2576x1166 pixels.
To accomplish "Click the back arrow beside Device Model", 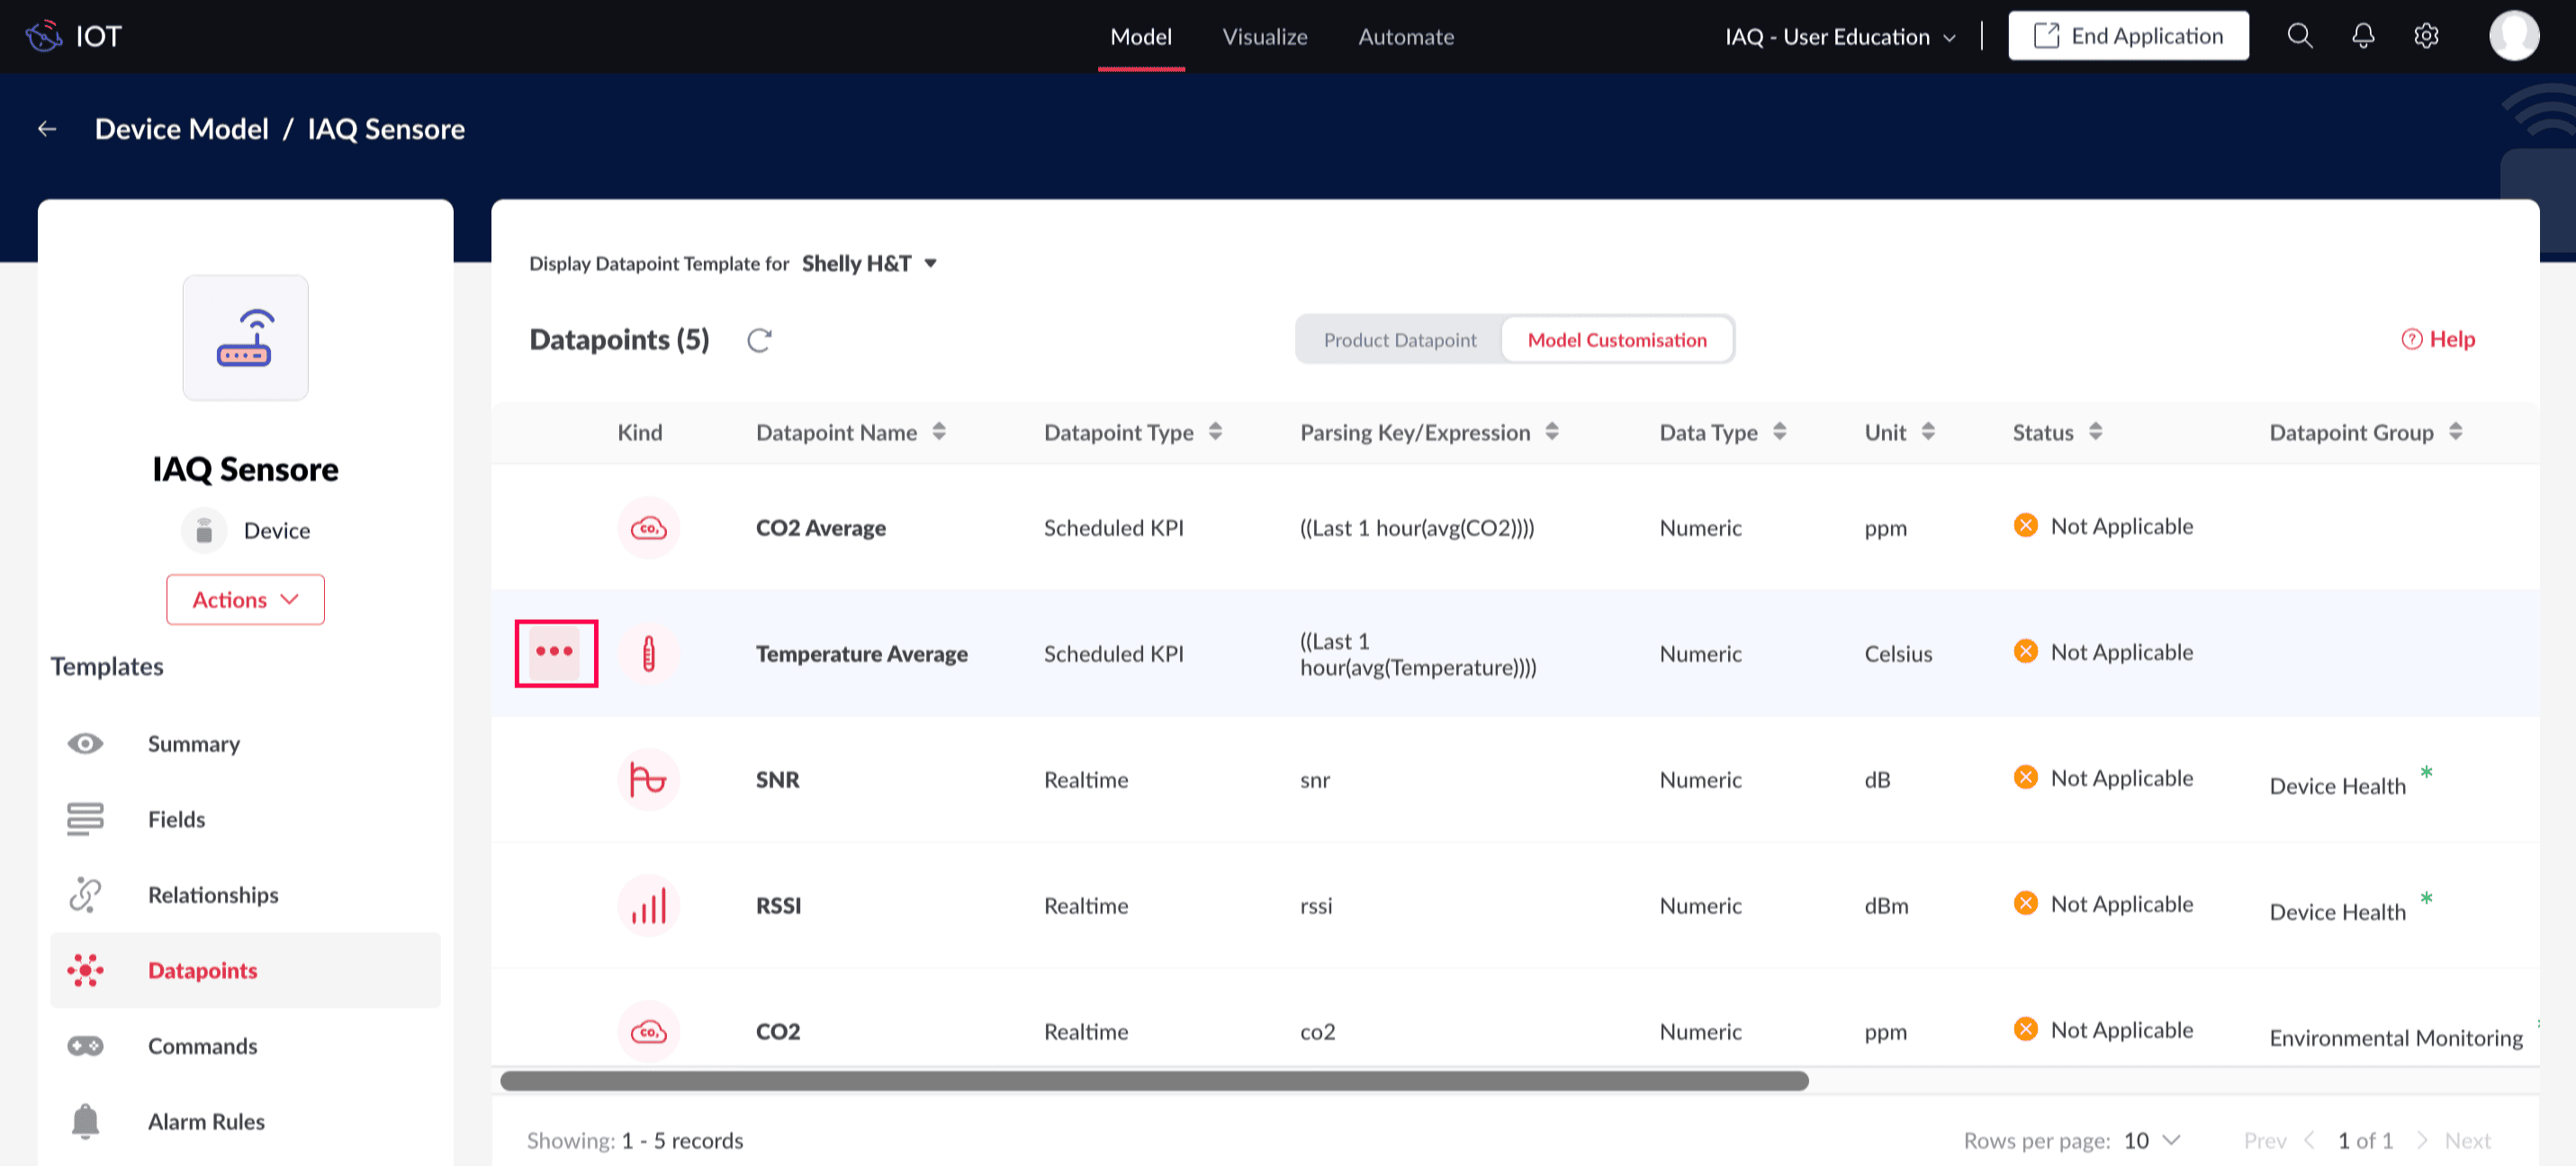I will click(47, 129).
